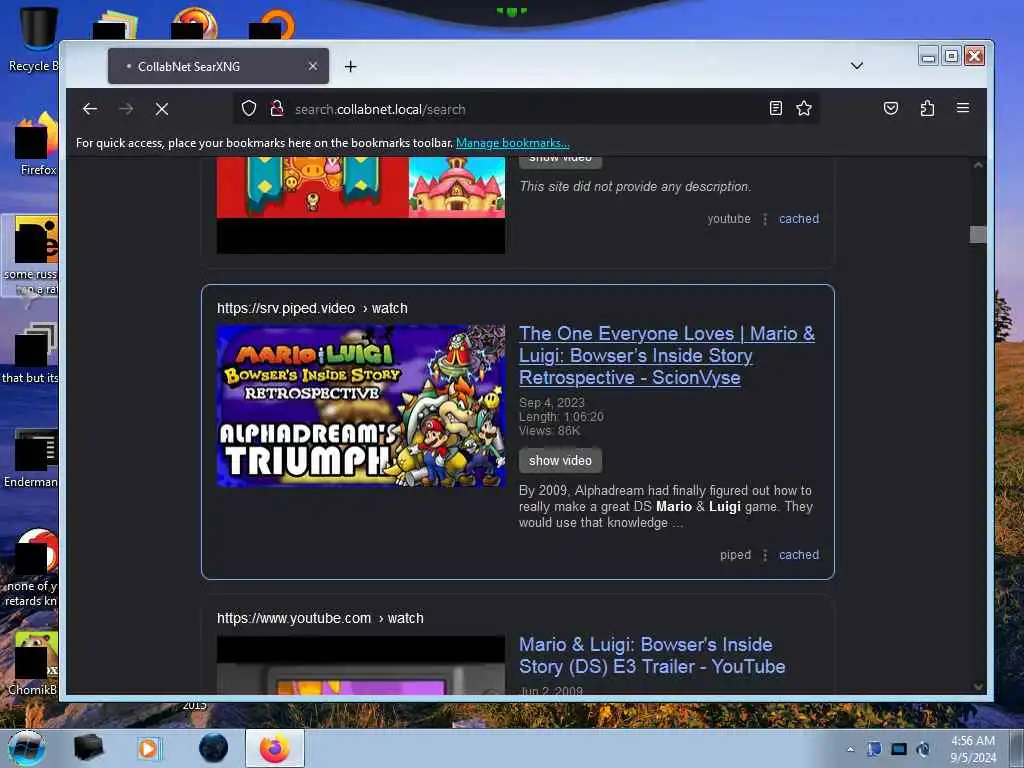Click the https://www.youtube.com result URL

coord(320,618)
